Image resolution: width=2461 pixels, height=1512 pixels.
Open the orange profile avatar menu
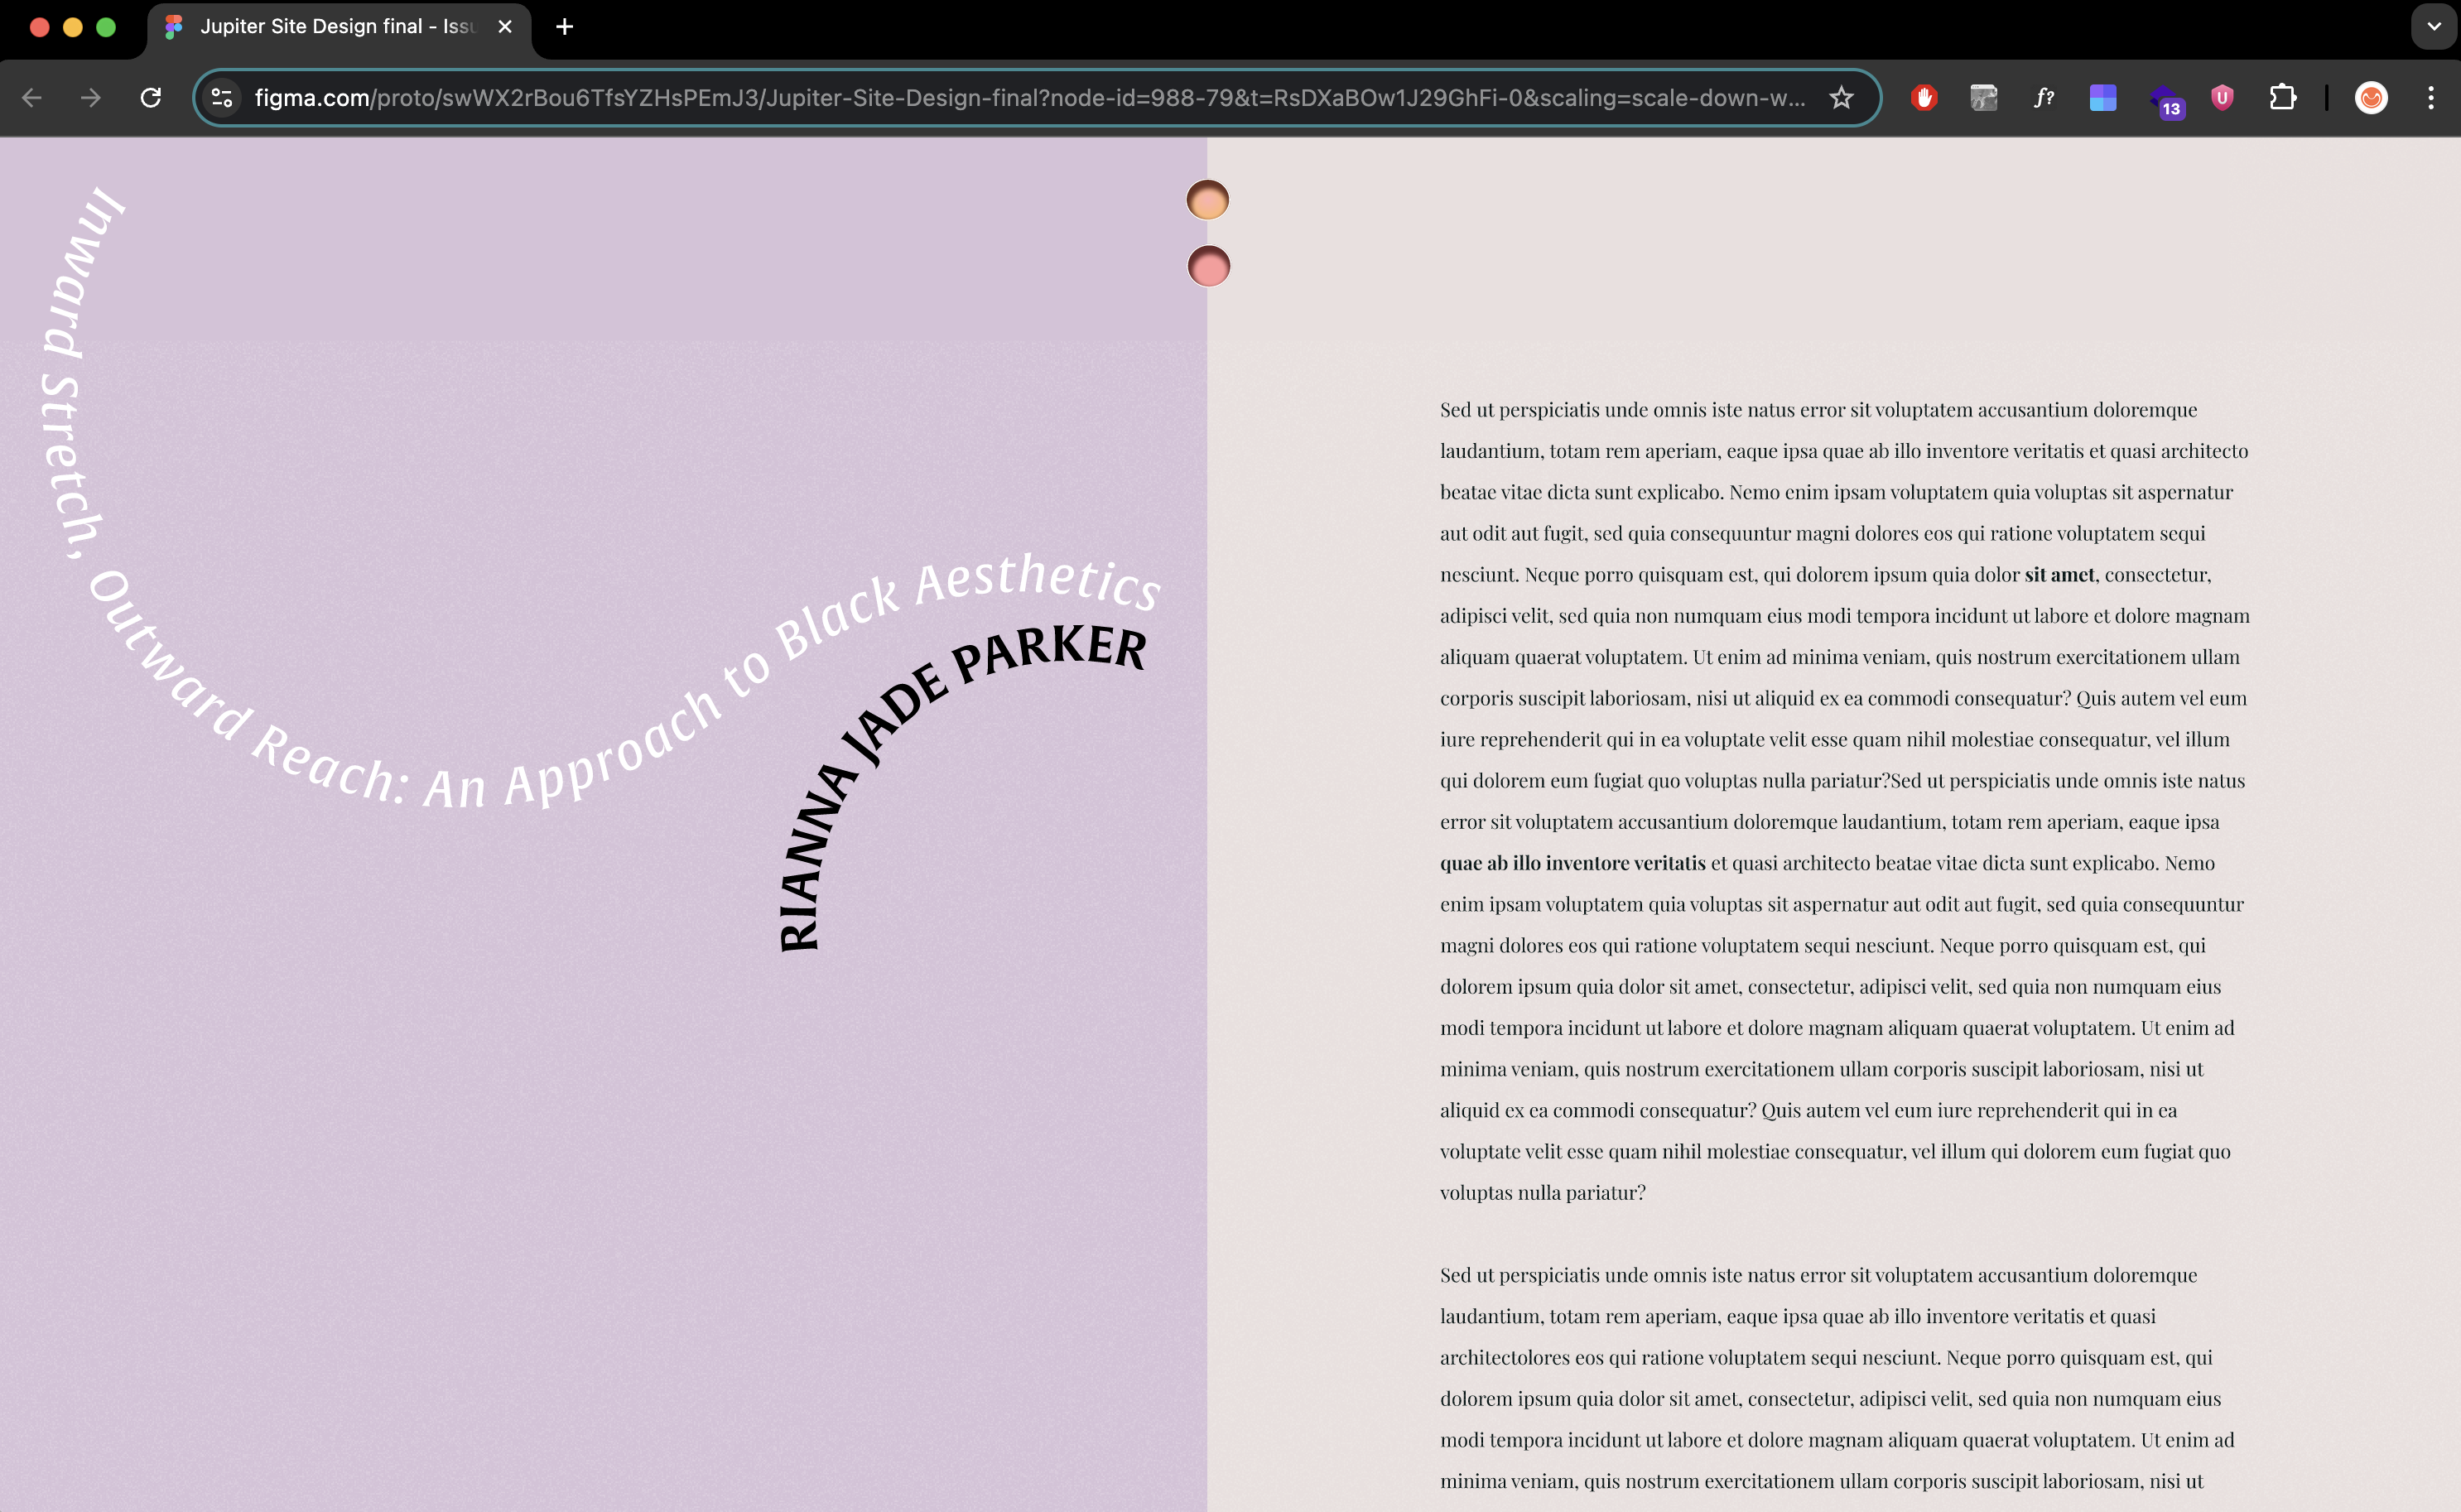coord(2371,97)
